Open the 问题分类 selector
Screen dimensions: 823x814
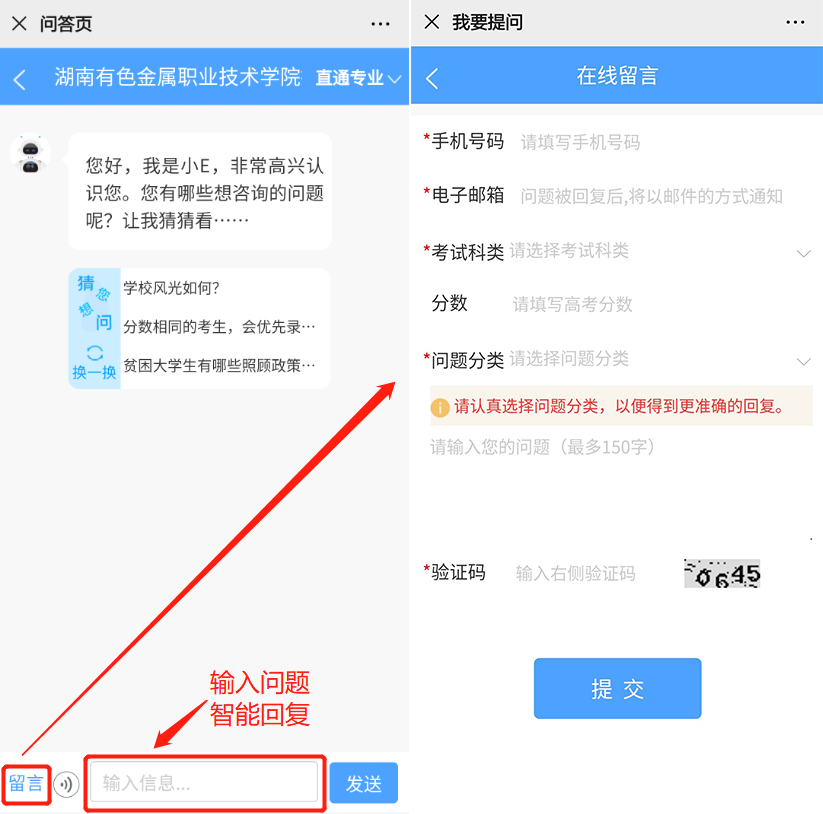pos(617,360)
